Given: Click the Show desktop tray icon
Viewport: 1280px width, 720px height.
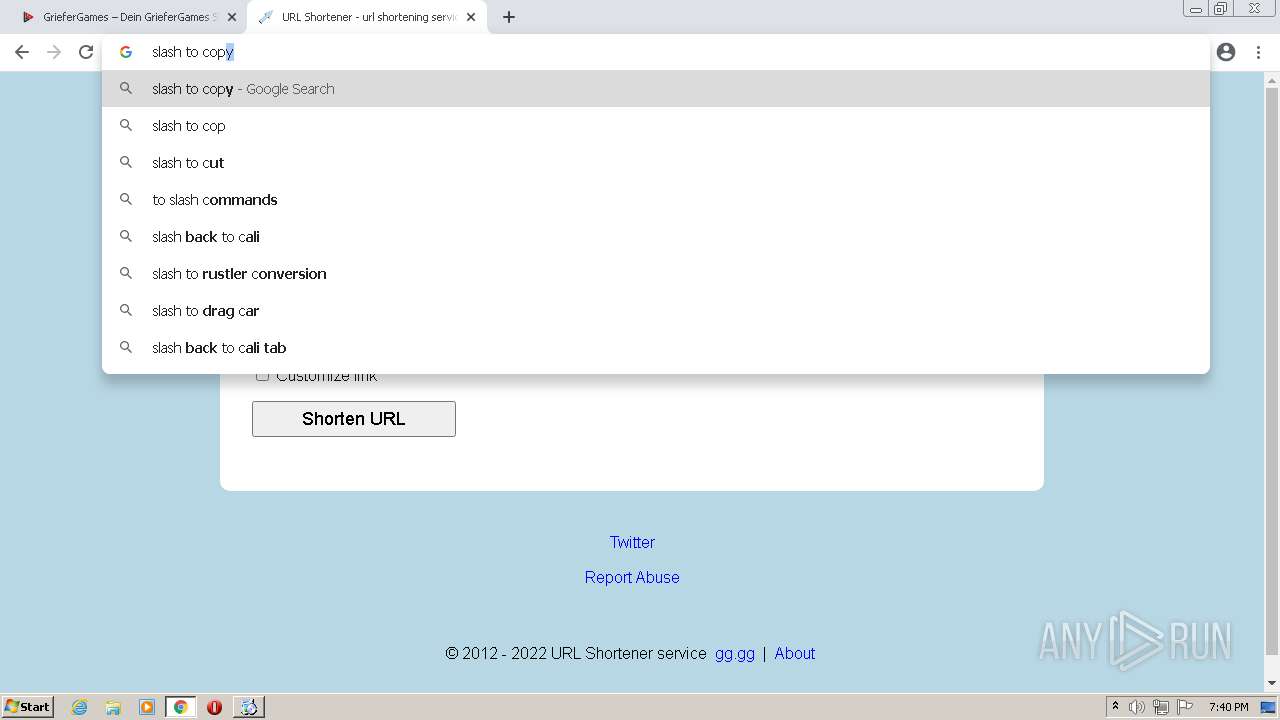Looking at the screenshot, I should [1269, 707].
